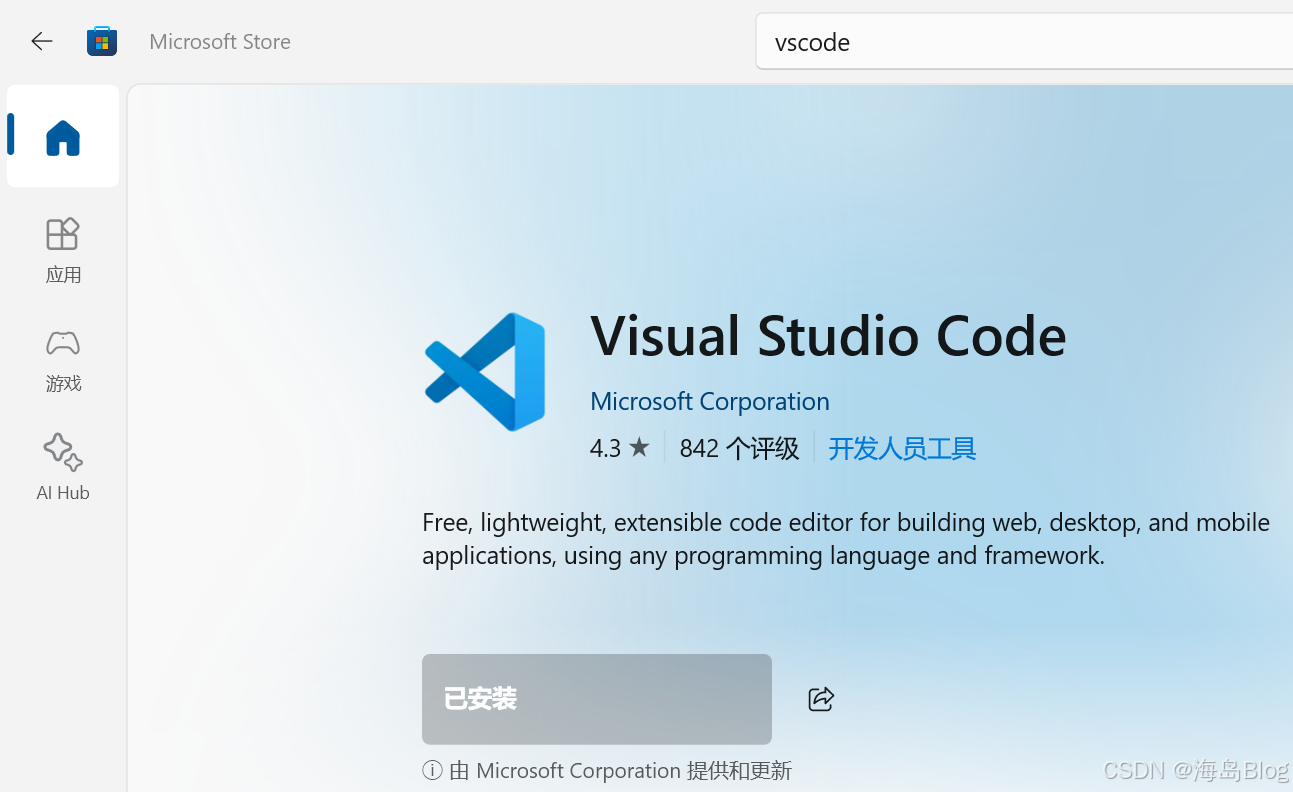Open the 应用 apps icon in the sidebar

click(62, 233)
